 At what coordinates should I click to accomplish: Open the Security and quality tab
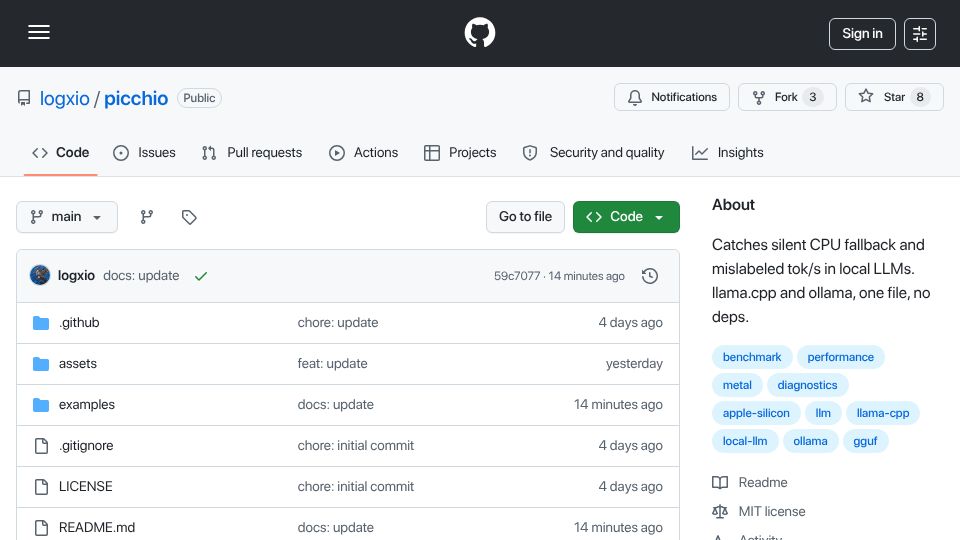pos(593,152)
